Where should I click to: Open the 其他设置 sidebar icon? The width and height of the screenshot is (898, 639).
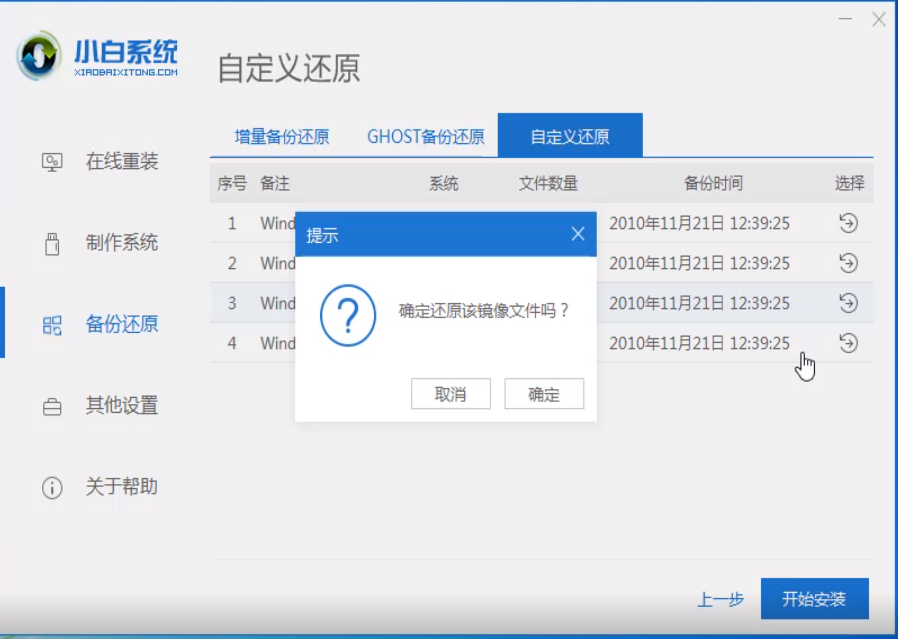click(x=53, y=406)
